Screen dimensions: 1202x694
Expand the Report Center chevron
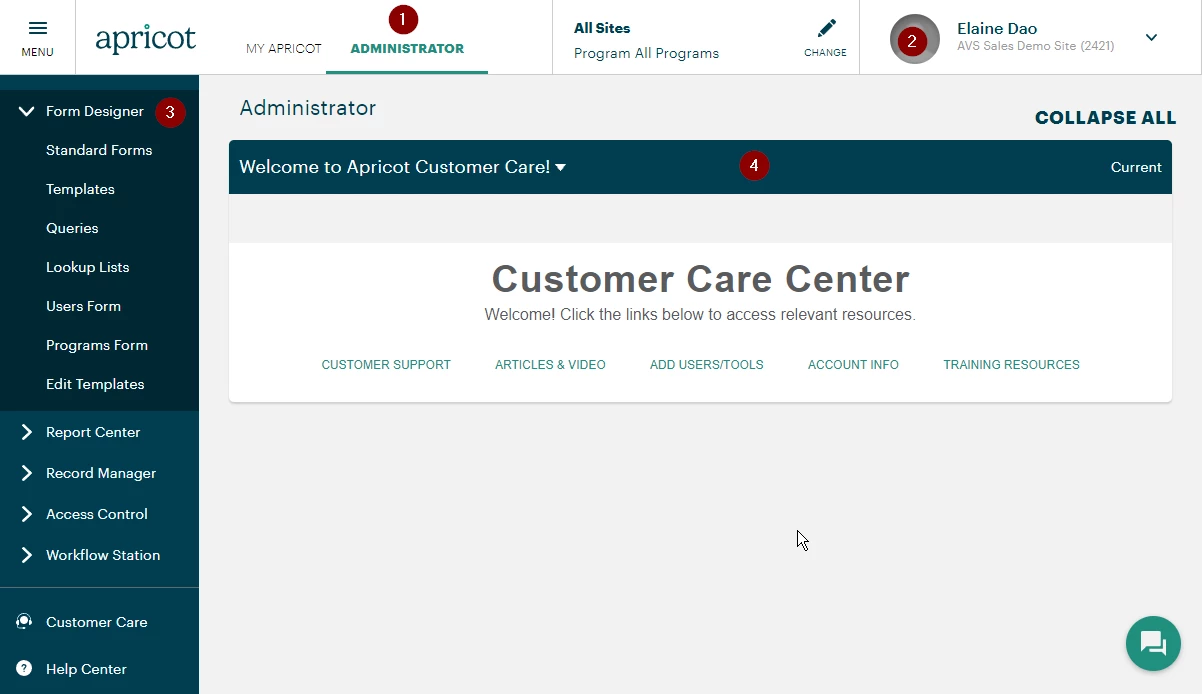click(x=27, y=432)
